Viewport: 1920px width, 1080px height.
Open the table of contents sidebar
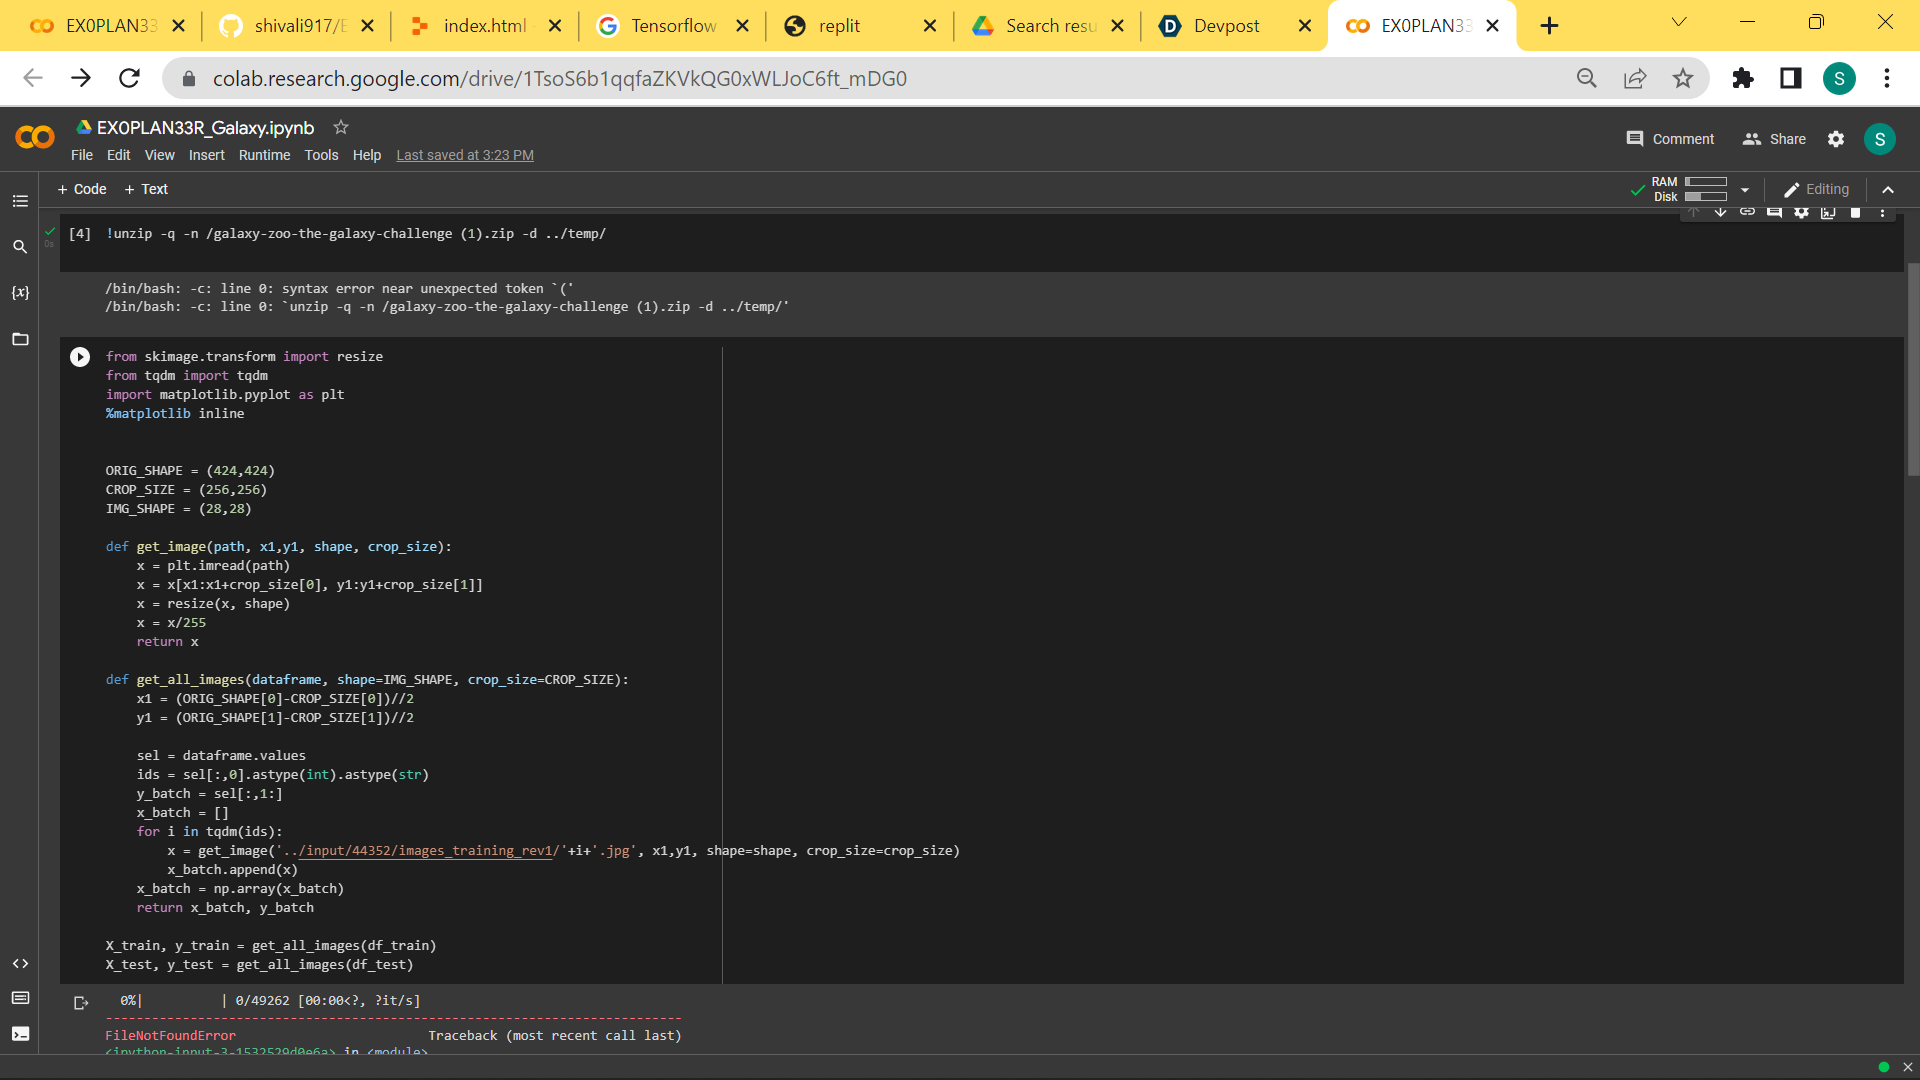(x=20, y=201)
